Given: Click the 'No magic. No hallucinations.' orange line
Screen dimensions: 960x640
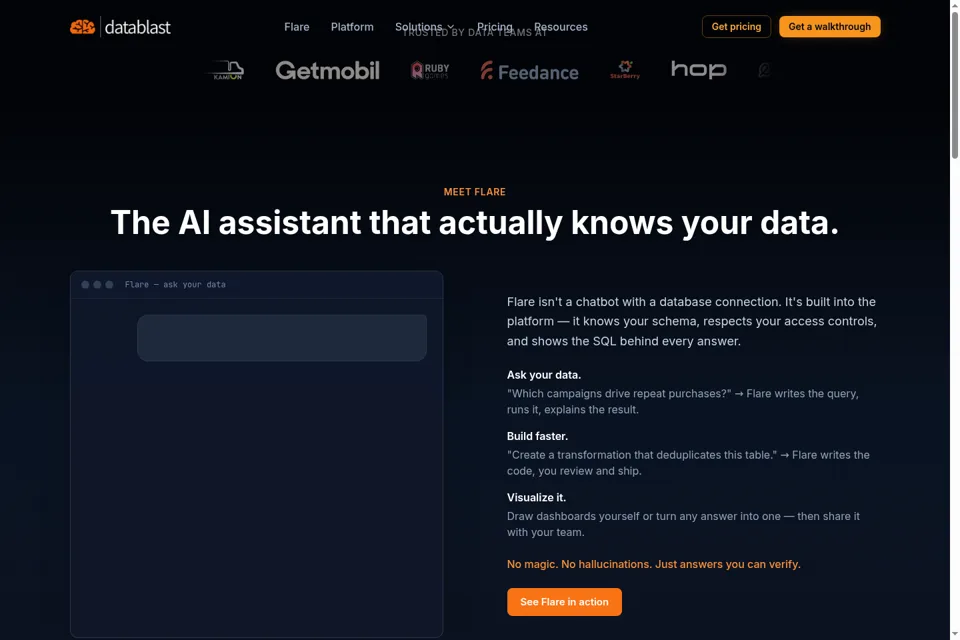Looking at the screenshot, I should (653, 564).
